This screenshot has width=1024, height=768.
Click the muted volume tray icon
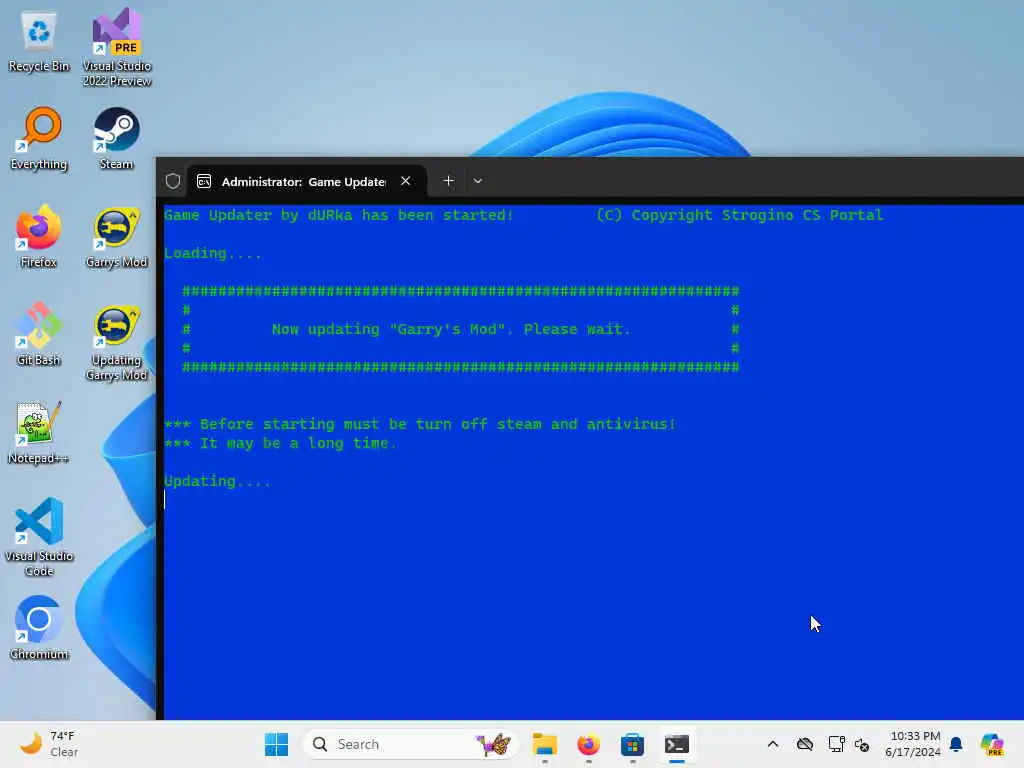click(x=861, y=744)
